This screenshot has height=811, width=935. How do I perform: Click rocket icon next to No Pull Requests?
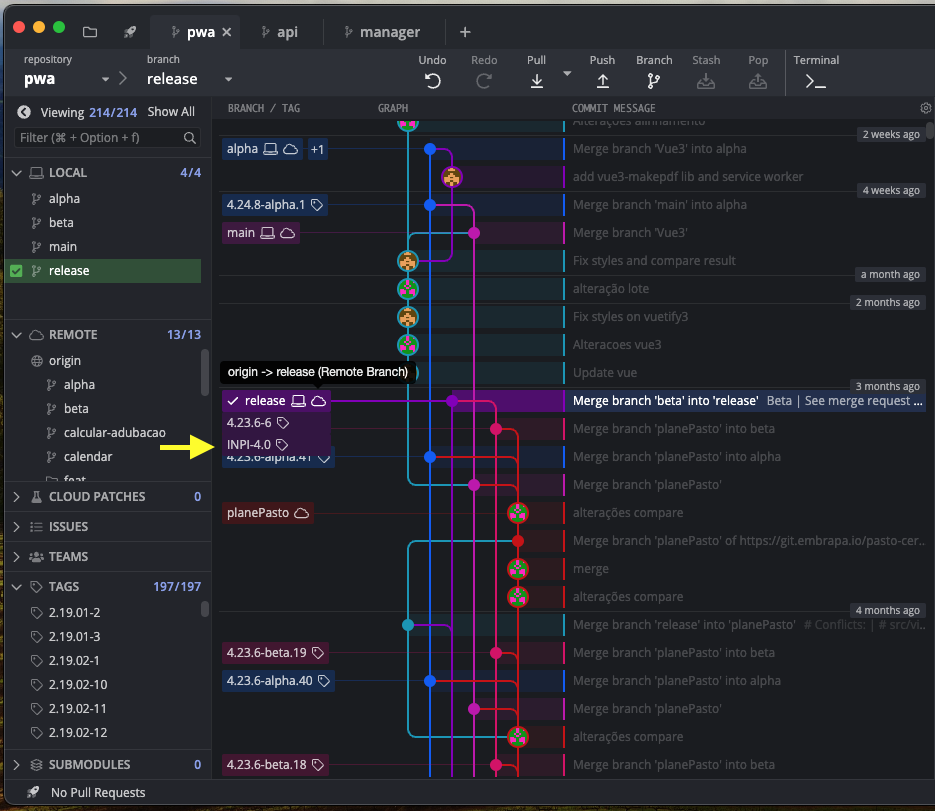33,792
